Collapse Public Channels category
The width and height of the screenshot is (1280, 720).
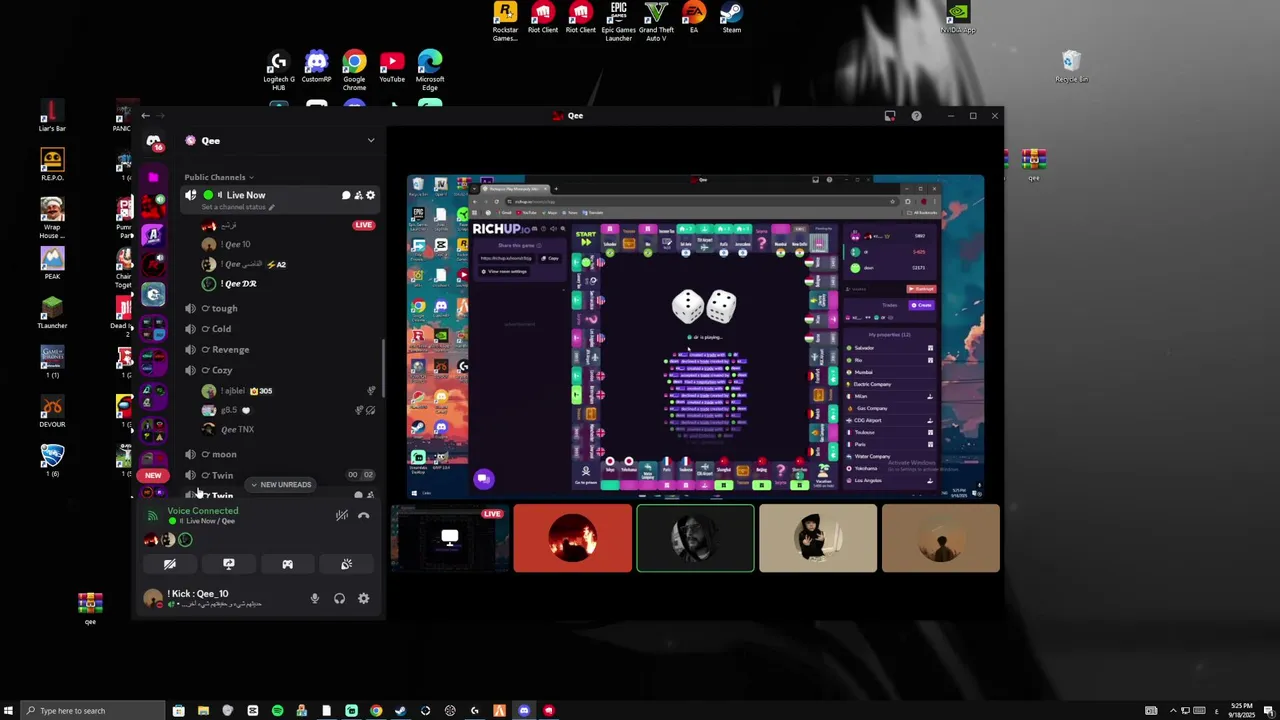click(x=218, y=177)
